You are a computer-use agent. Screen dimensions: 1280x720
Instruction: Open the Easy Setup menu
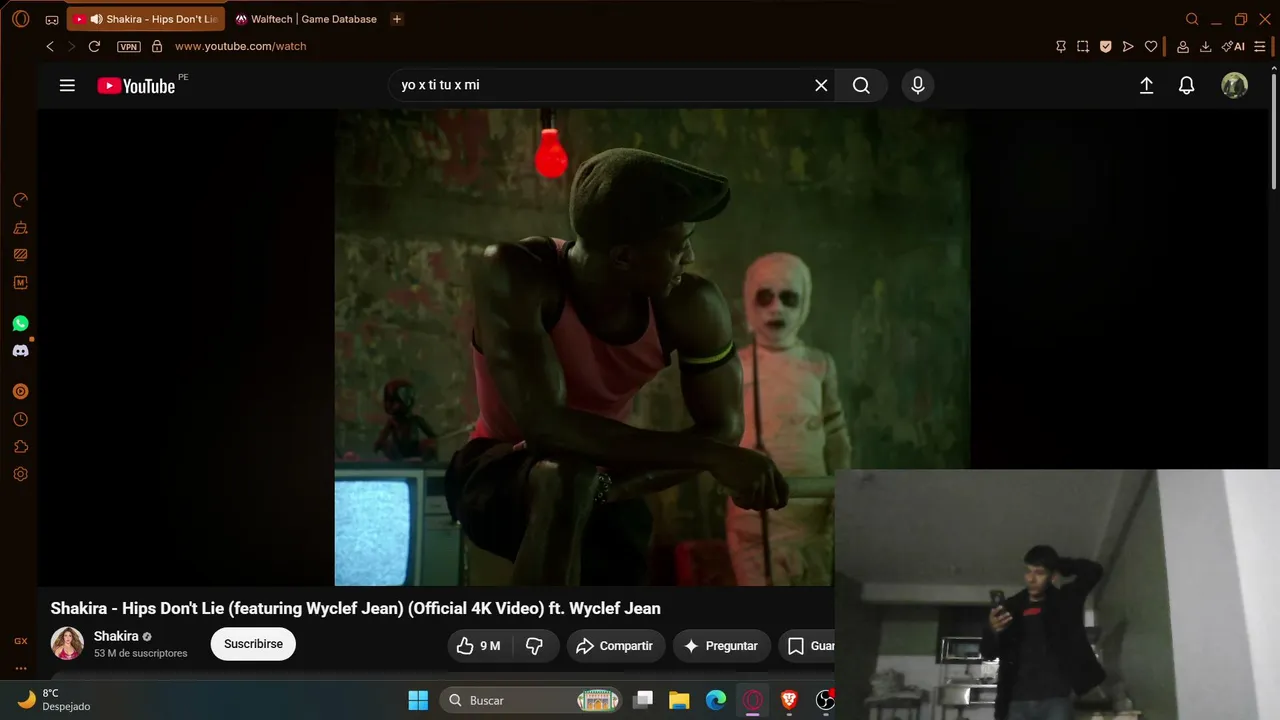(x=1260, y=46)
